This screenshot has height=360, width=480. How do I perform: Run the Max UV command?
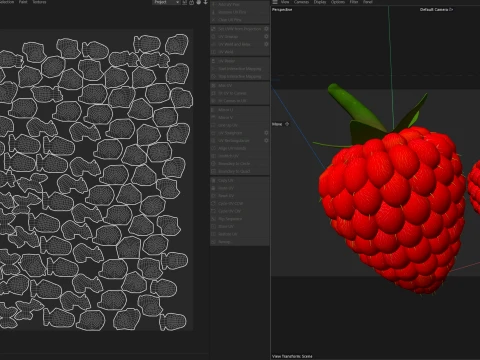[x=239, y=86]
